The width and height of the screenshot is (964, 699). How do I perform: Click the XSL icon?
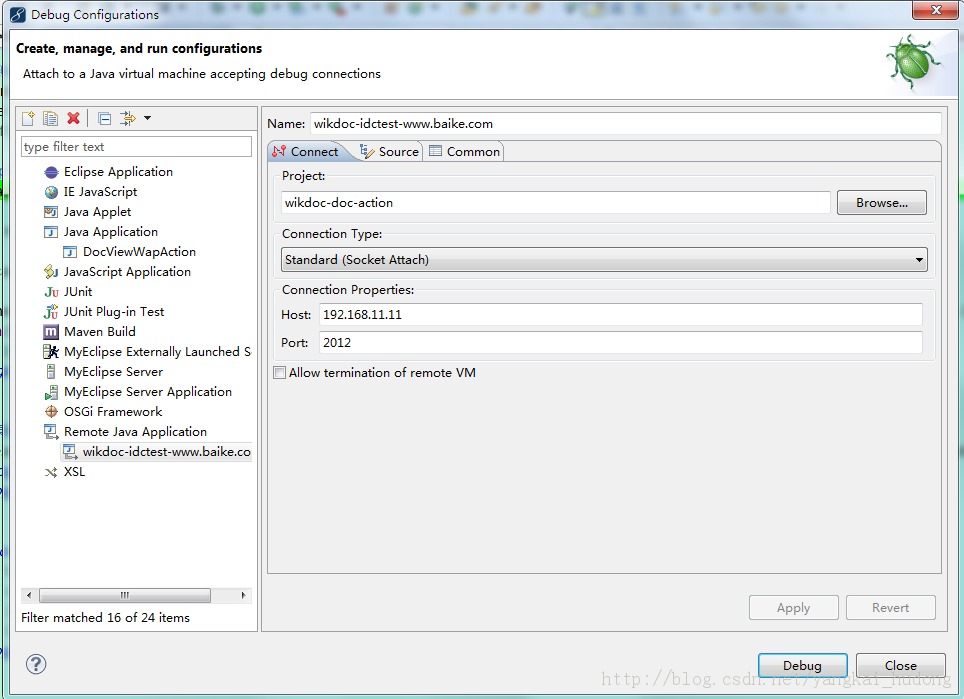[52, 472]
